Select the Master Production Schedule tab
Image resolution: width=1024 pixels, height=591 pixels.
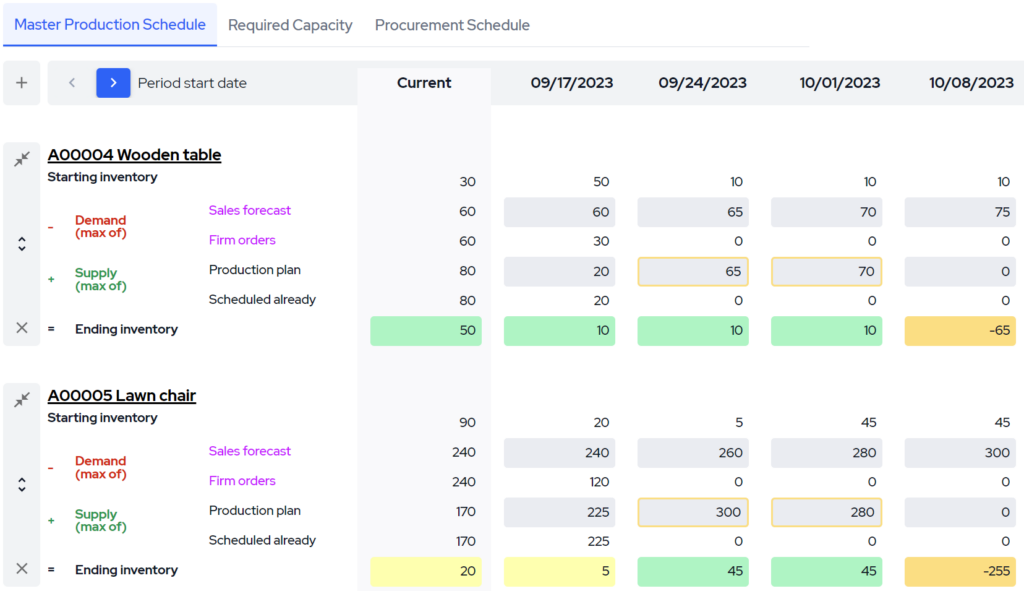point(110,25)
